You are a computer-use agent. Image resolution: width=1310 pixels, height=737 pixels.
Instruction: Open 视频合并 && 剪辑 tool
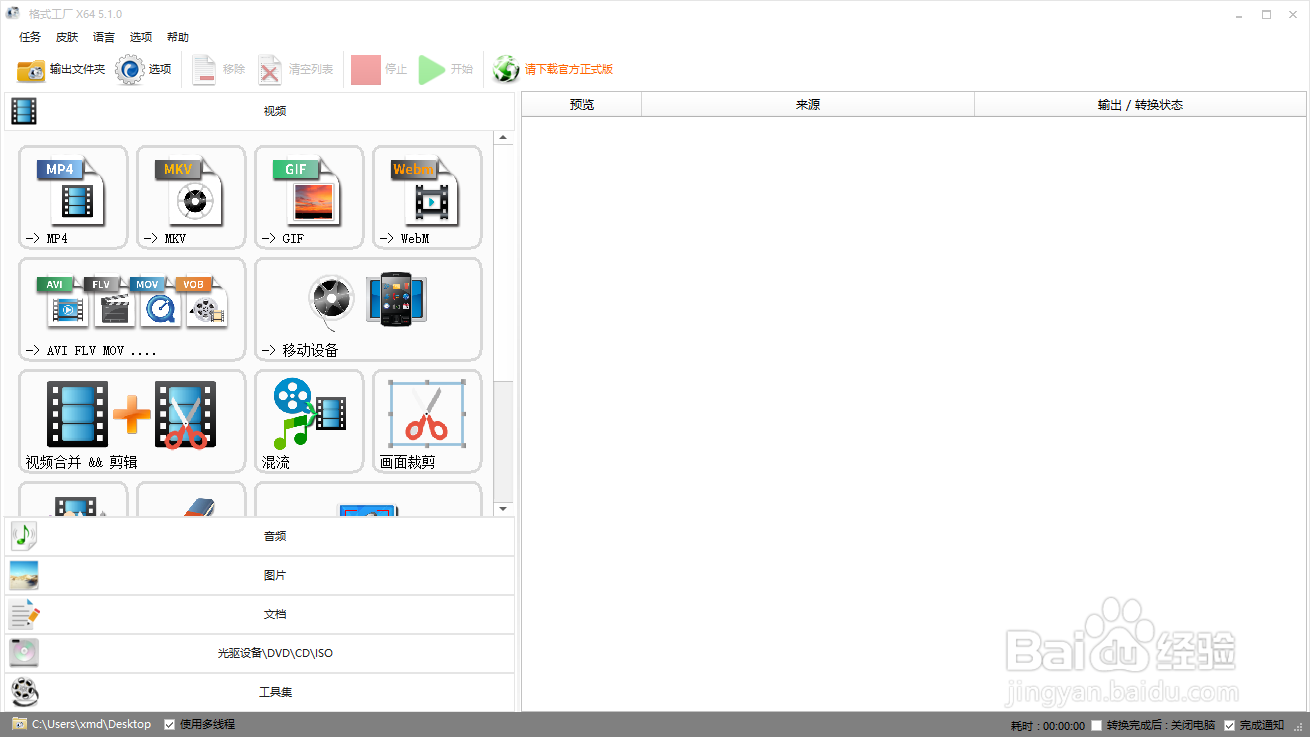click(x=132, y=421)
